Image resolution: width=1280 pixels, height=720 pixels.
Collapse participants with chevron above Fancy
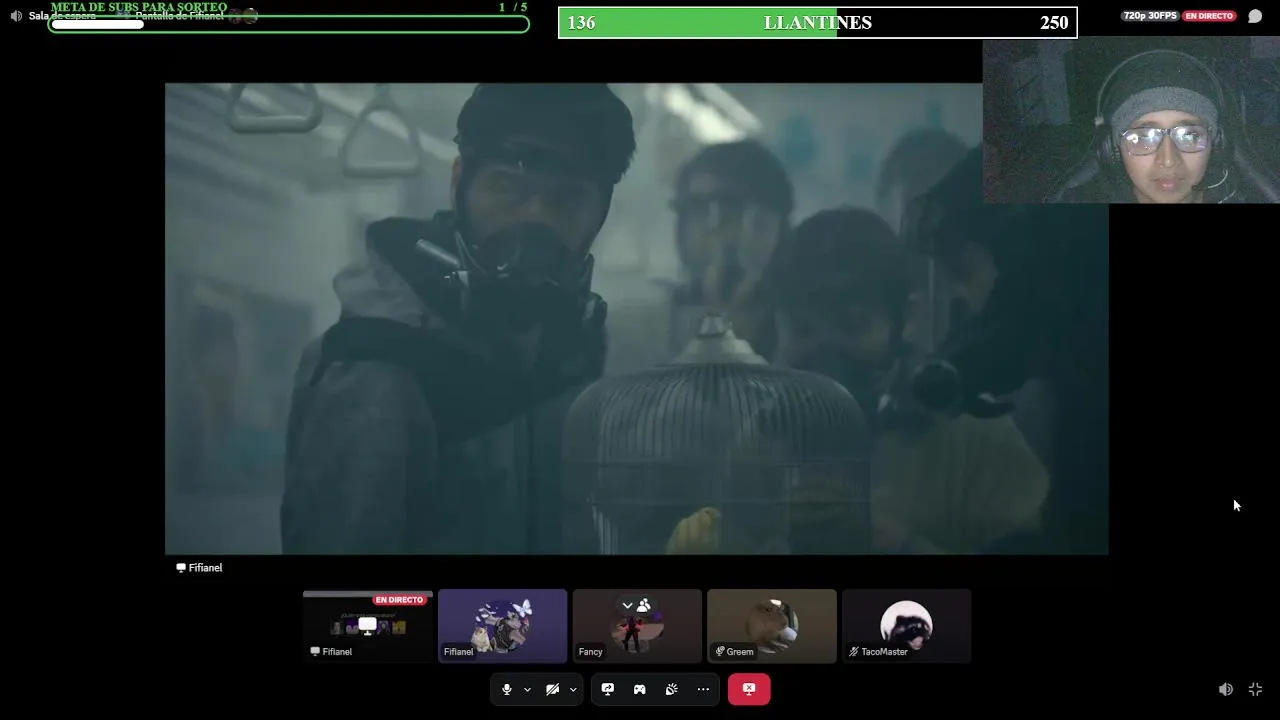coord(627,605)
